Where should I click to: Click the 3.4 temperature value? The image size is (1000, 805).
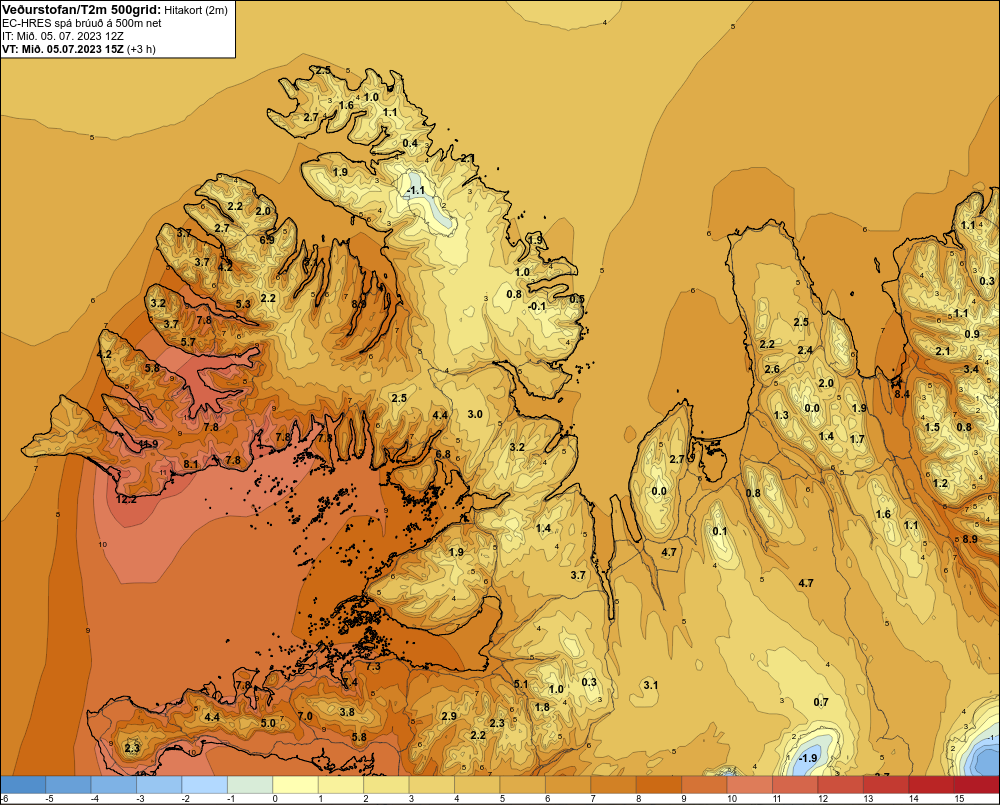pyautogui.click(x=971, y=369)
